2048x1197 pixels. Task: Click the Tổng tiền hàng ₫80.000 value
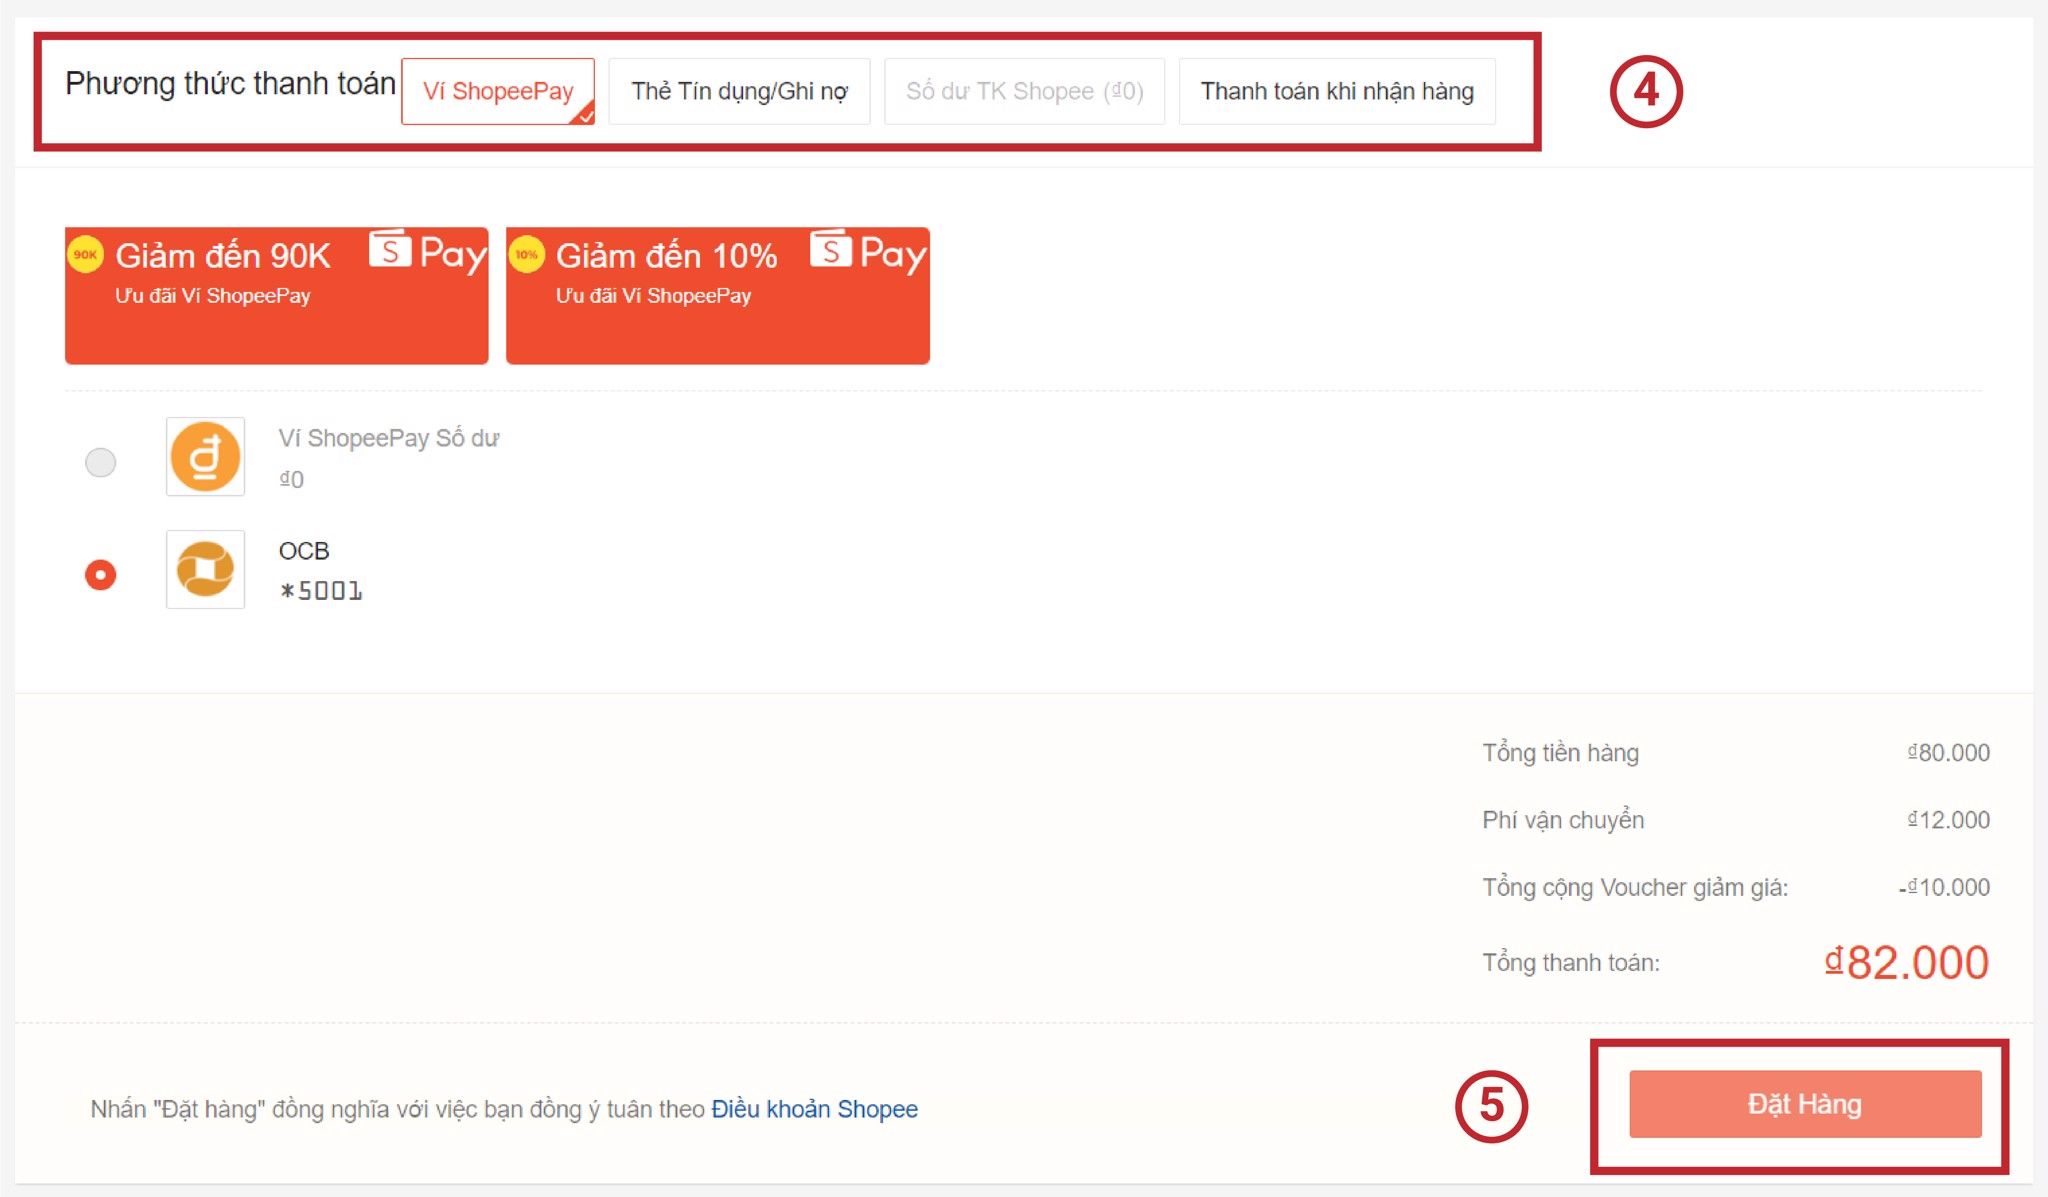coord(1948,752)
